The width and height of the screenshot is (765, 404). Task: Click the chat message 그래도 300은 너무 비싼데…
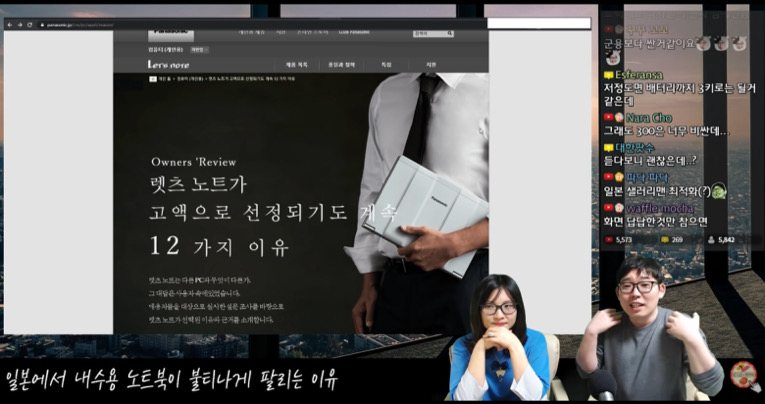(x=666, y=131)
